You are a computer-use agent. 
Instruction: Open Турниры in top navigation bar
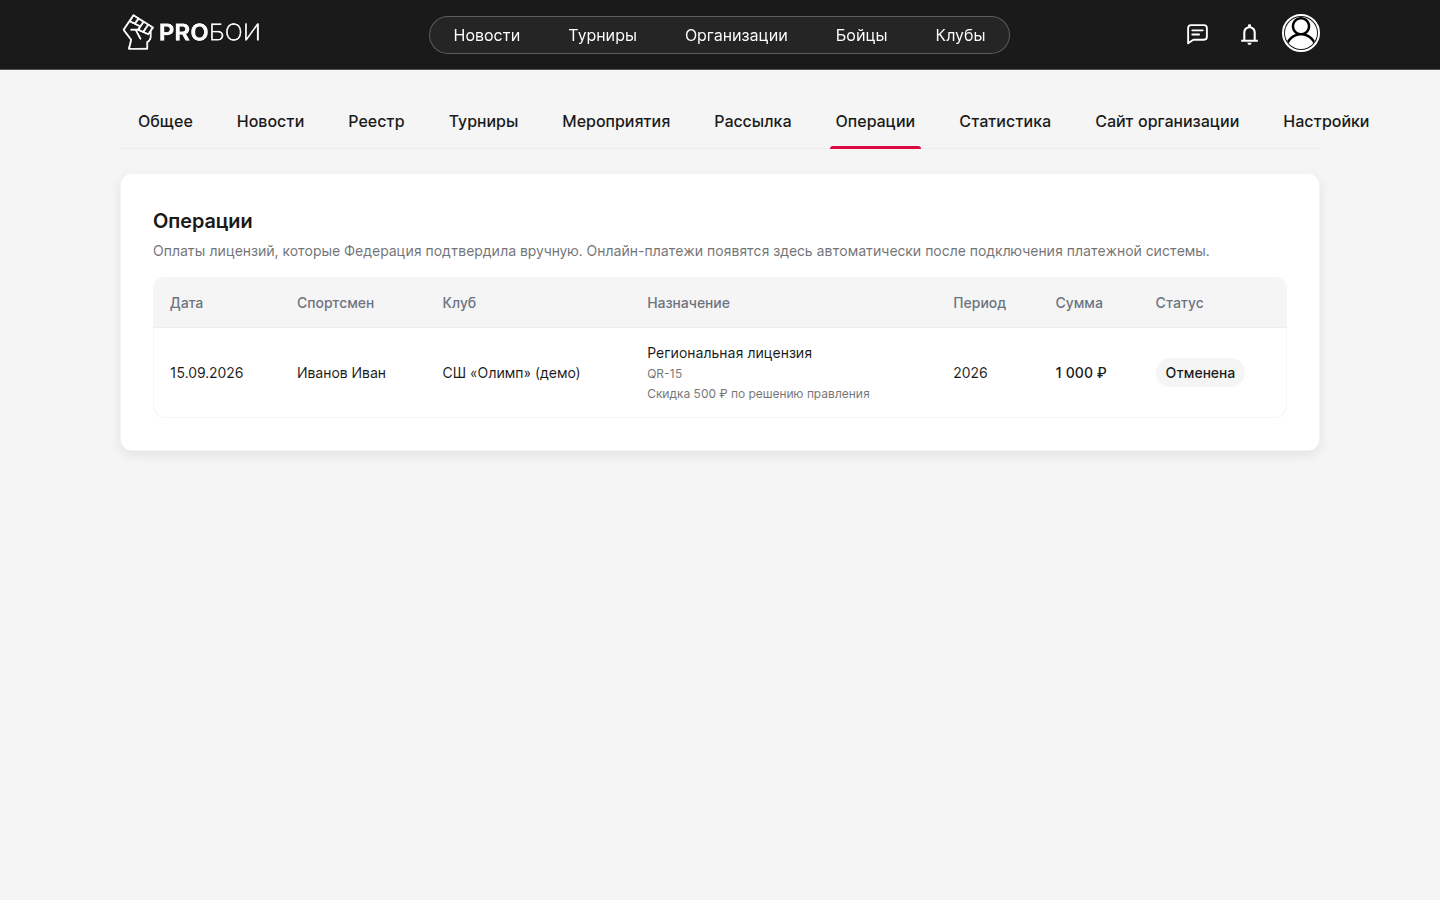point(602,35)
